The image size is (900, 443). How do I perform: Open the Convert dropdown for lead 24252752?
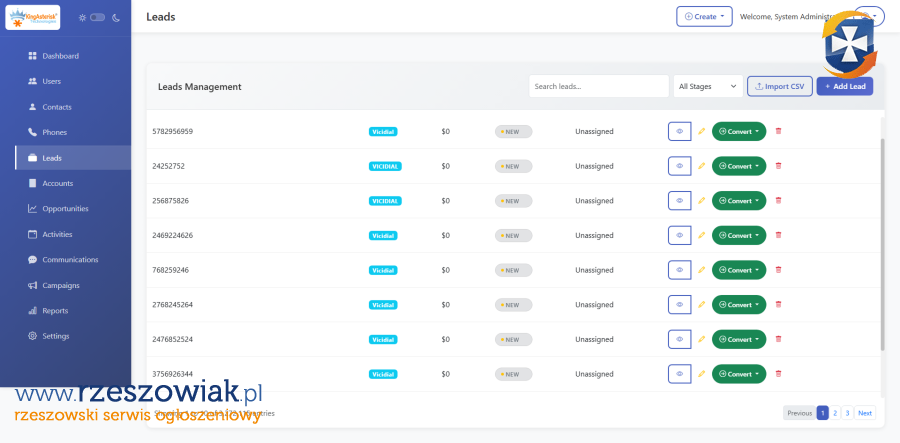coord(739,166)
